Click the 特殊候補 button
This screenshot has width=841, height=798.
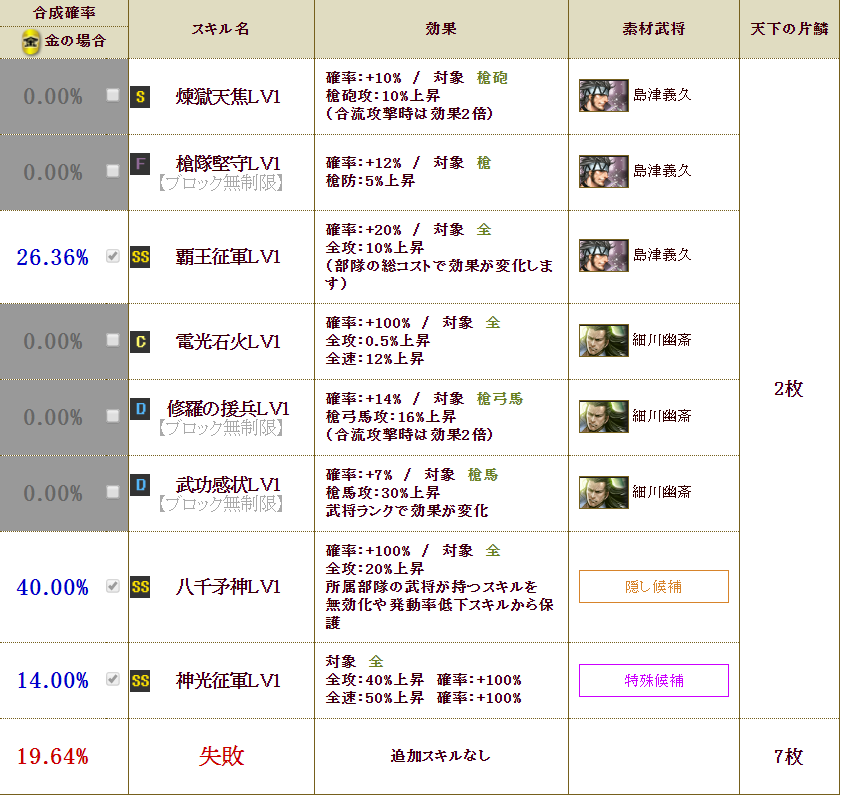tap(654, 681)
